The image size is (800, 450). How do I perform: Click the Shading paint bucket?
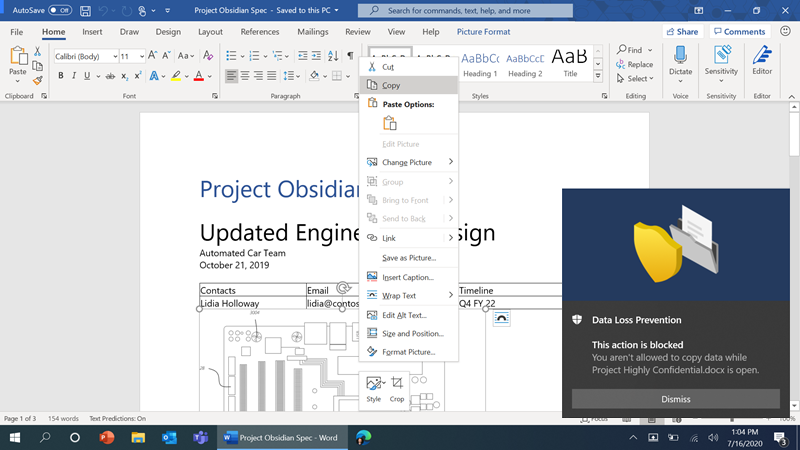pos(314,76)
